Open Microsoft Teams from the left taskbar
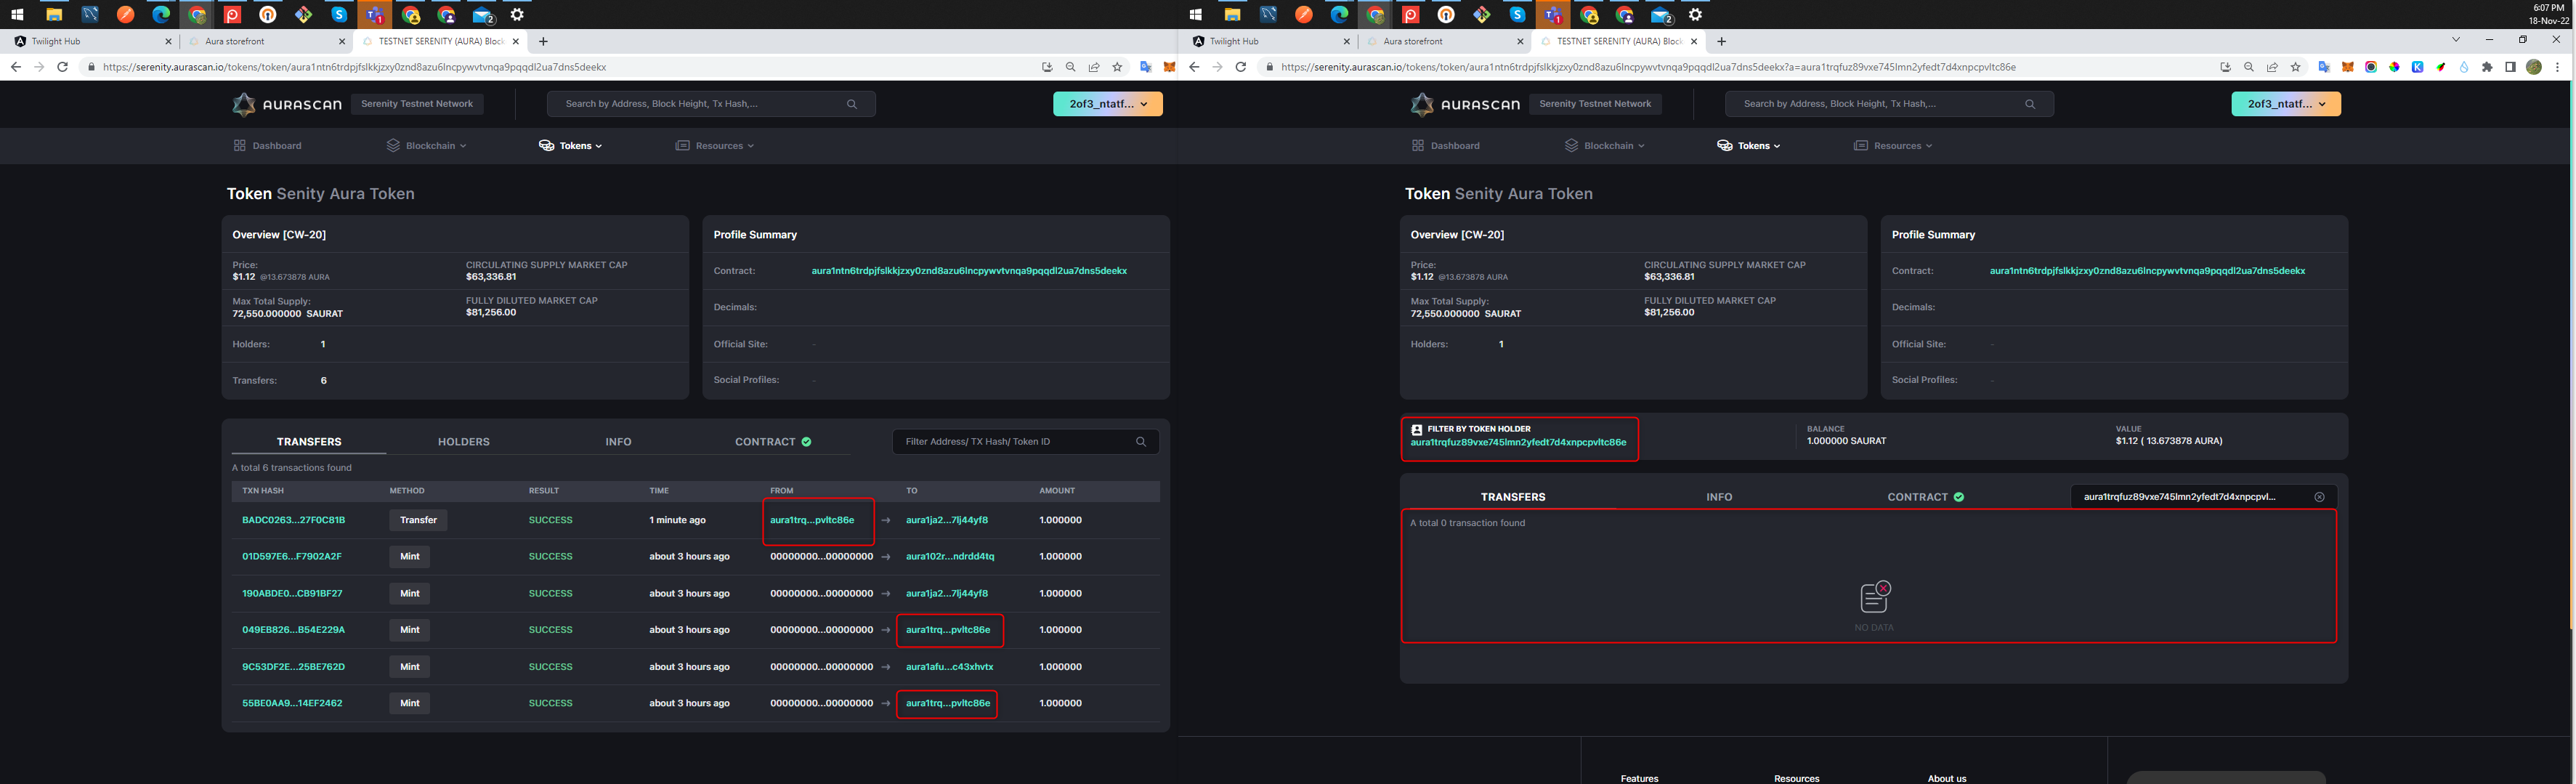Viewport: 2576px width, 784px height. (375, 14)
